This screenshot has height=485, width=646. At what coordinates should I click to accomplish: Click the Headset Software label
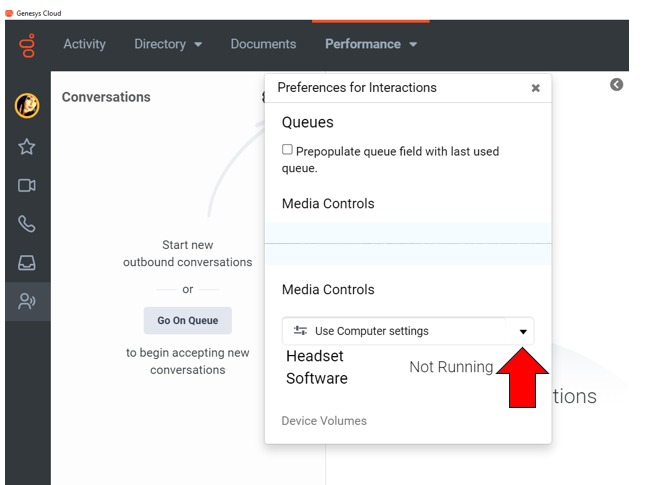317,367
